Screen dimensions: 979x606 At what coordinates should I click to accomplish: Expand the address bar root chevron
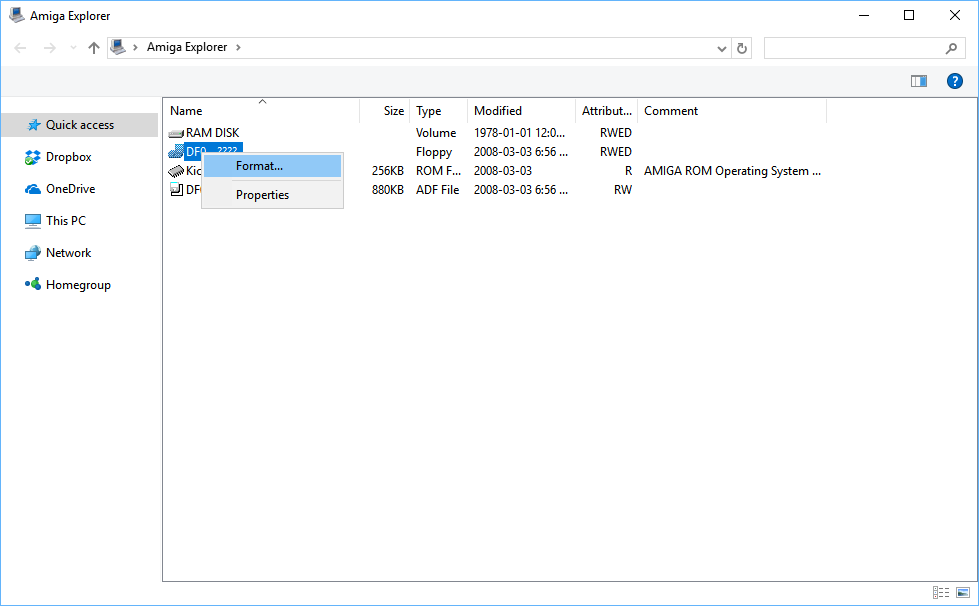point(135,47)
